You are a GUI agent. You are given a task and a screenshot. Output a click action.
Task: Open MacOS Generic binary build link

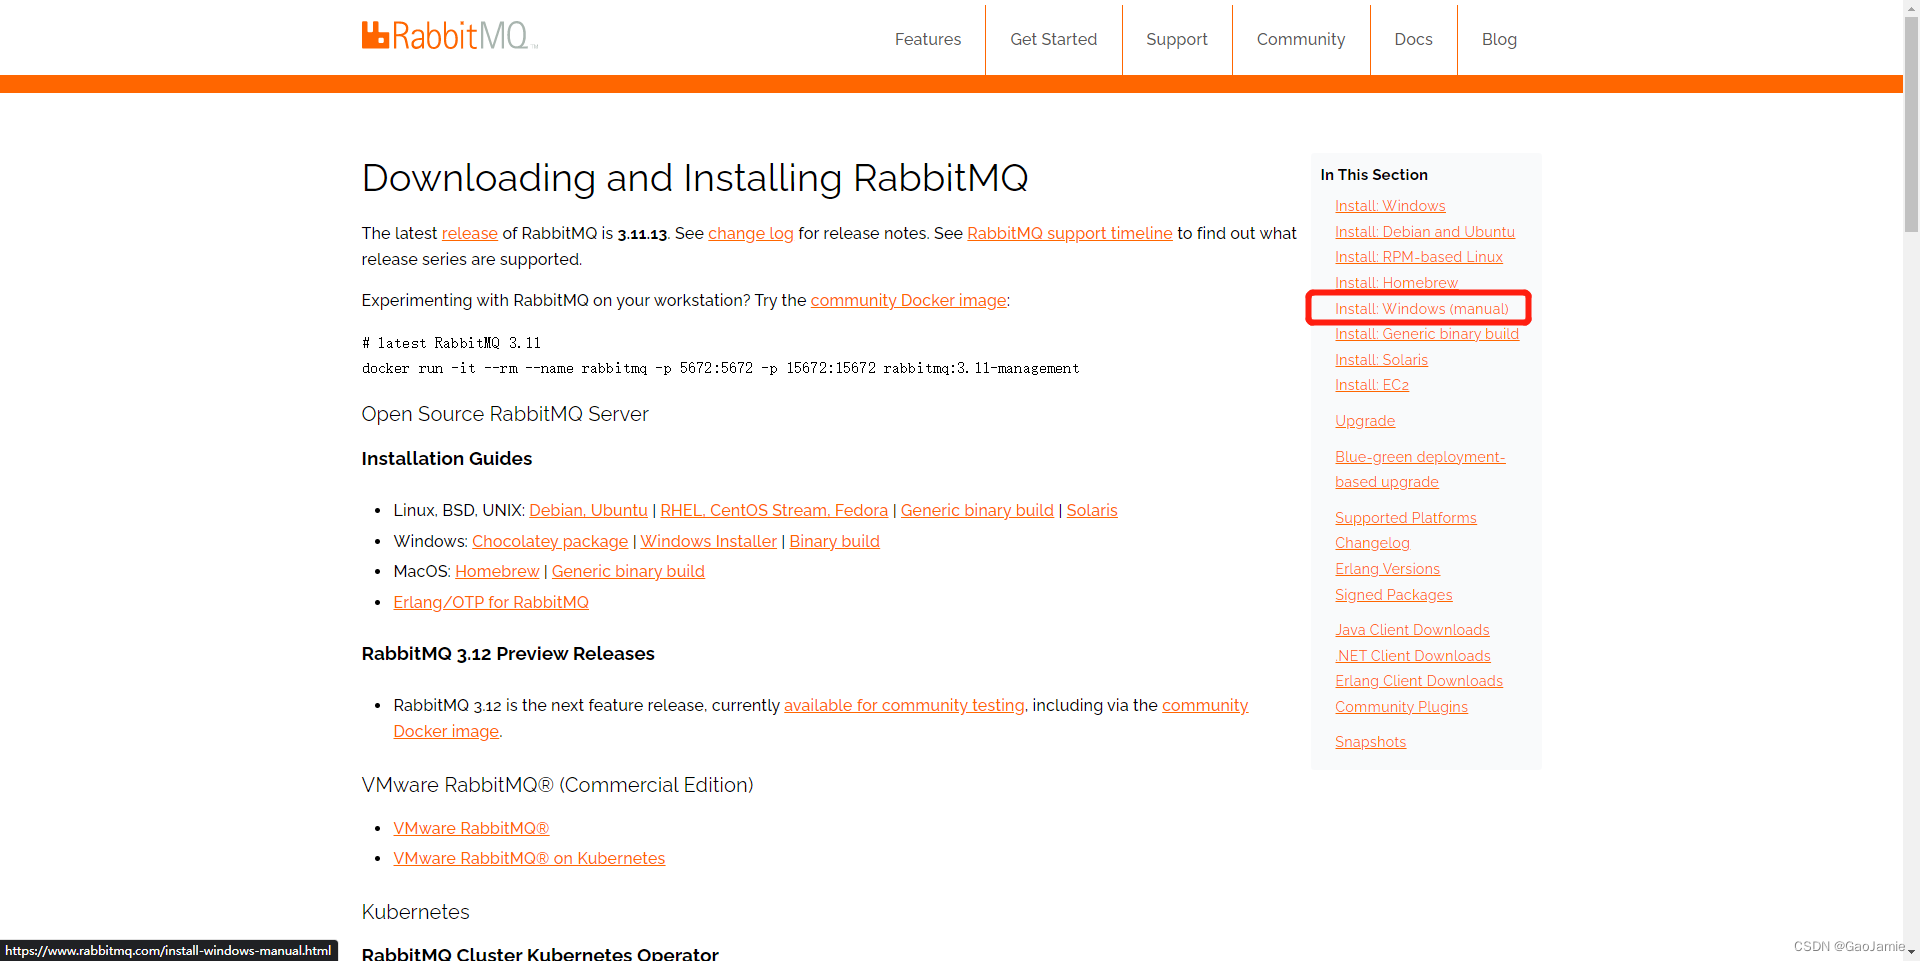tap(628, 571)
